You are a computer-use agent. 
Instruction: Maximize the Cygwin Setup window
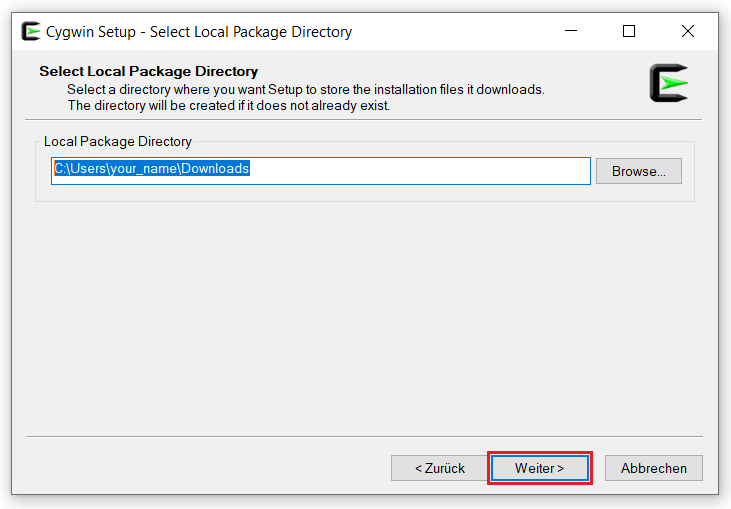click(628, 31)
